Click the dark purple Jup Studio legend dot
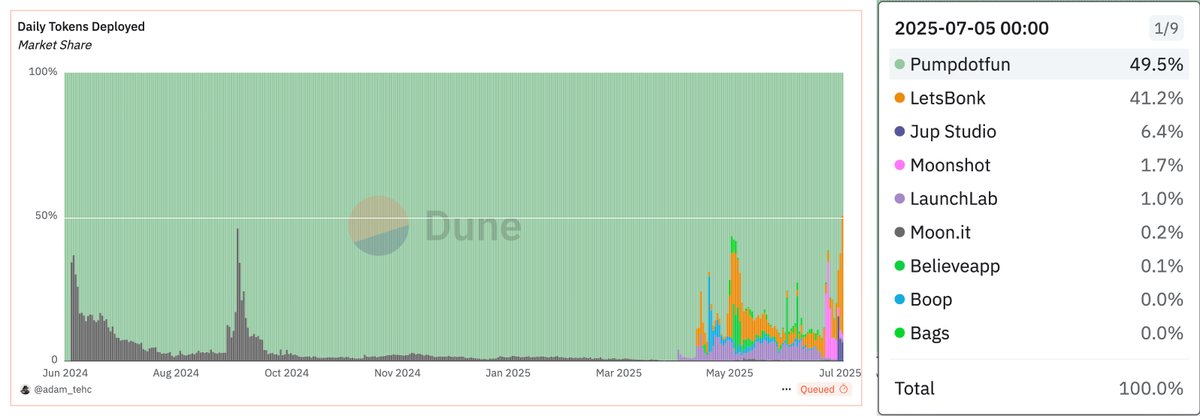Image resolution: width=1200 pixels, height=416 pixels. (x=900, y=131)
